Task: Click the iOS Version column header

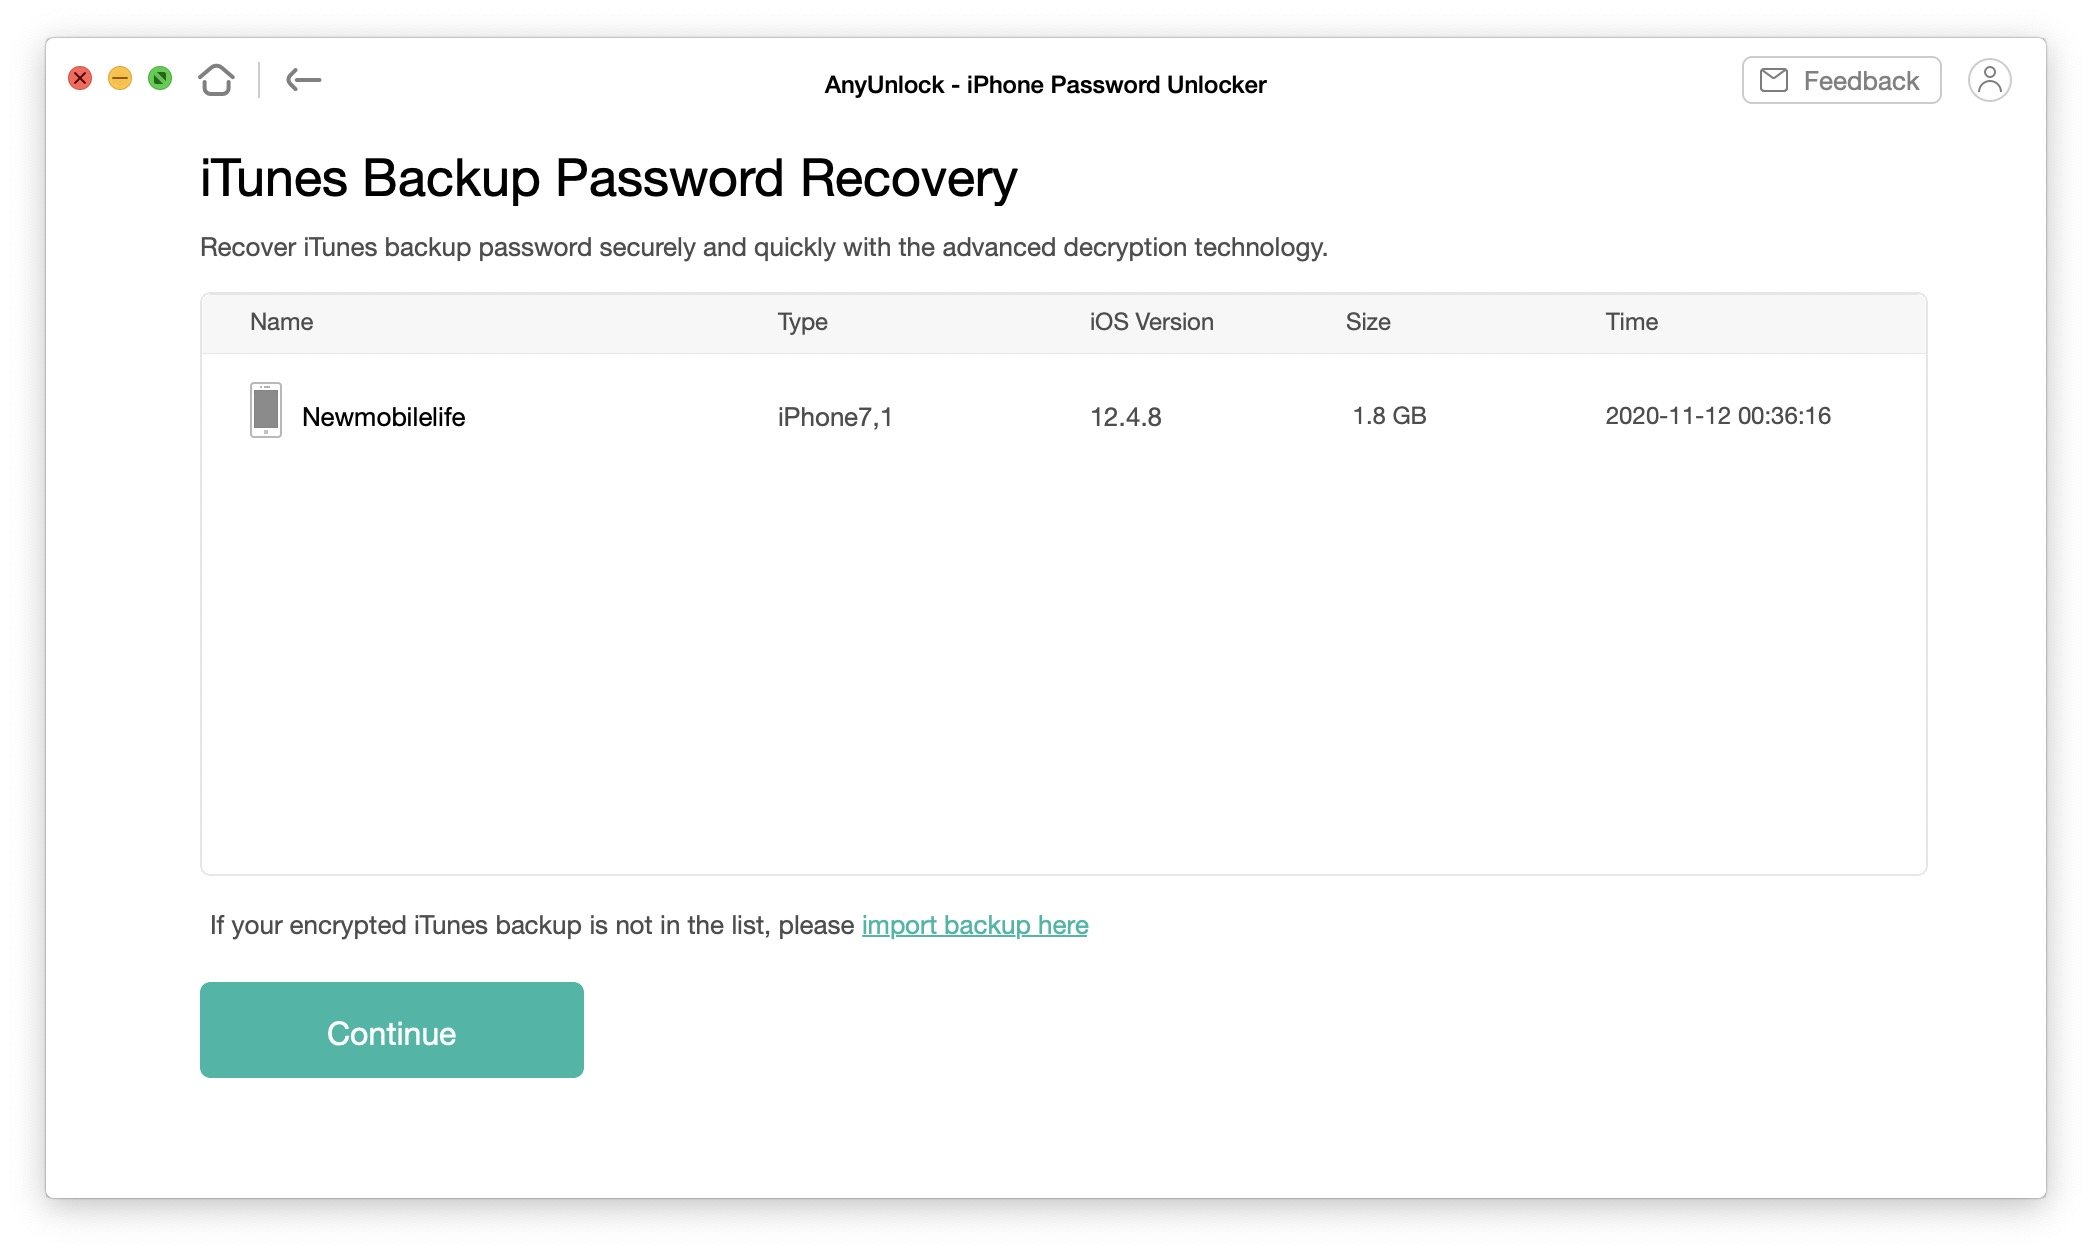Action: click(1150, 321)
